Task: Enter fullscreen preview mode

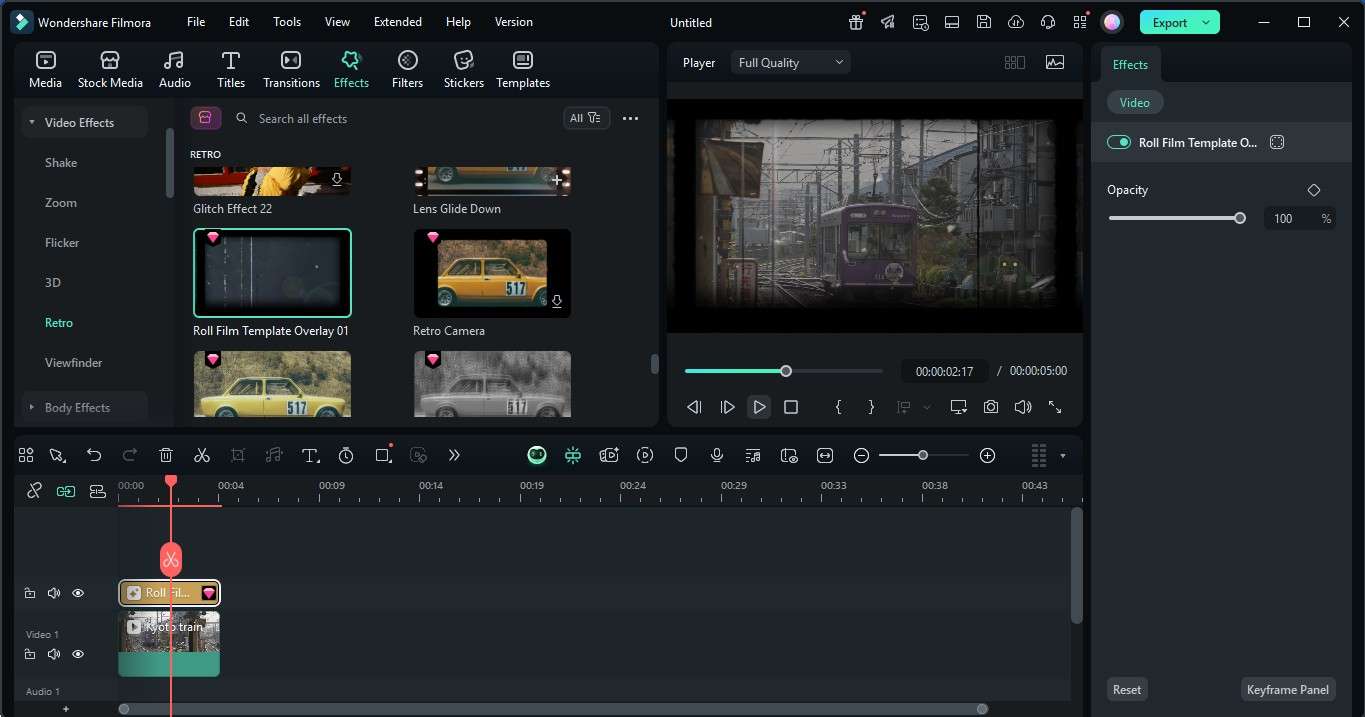Action: (x=1055, y=407)
